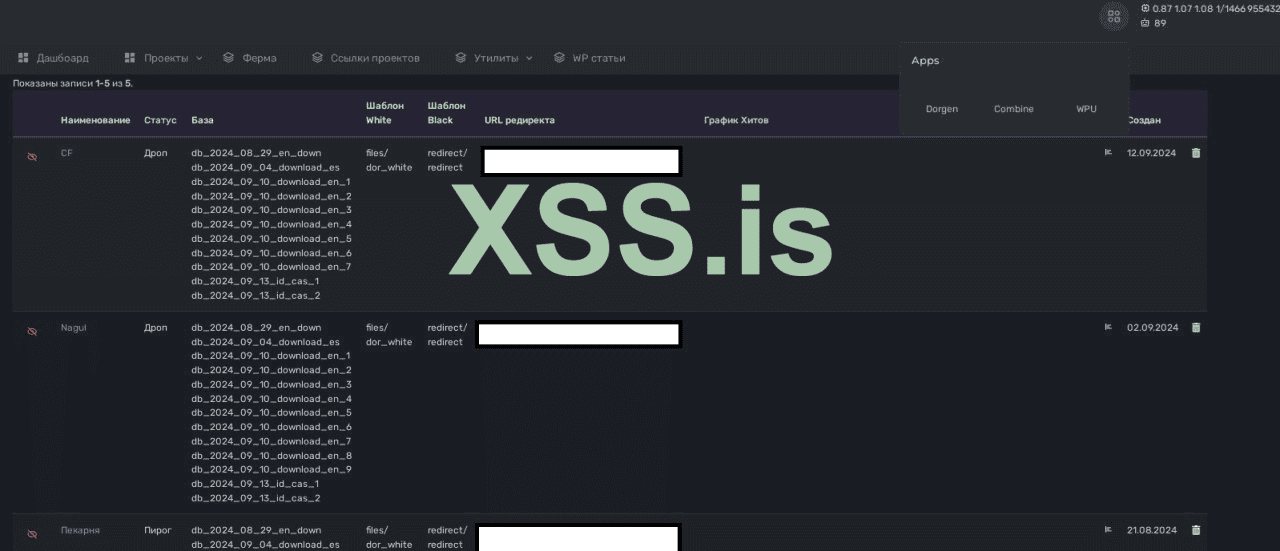Click the server load values 0.87 1.07 1.08

pyautogui.click(x=1183, y=8)
